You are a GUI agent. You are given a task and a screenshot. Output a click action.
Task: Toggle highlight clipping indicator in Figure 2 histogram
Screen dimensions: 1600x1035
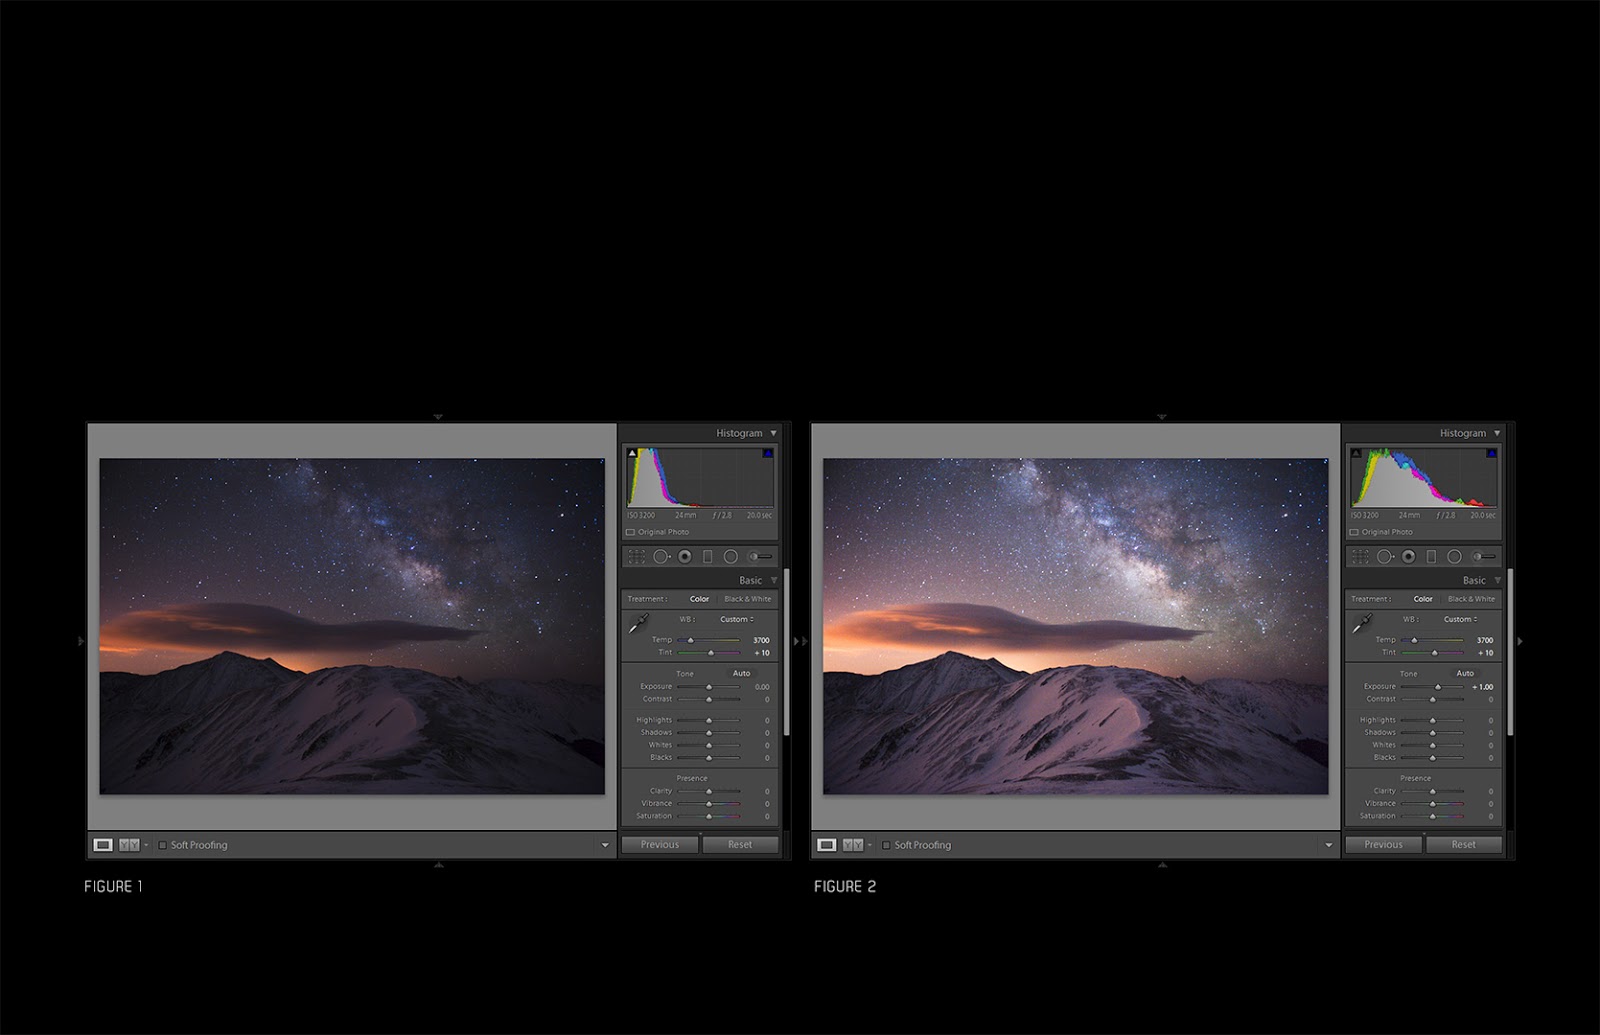coord(1491,453)
